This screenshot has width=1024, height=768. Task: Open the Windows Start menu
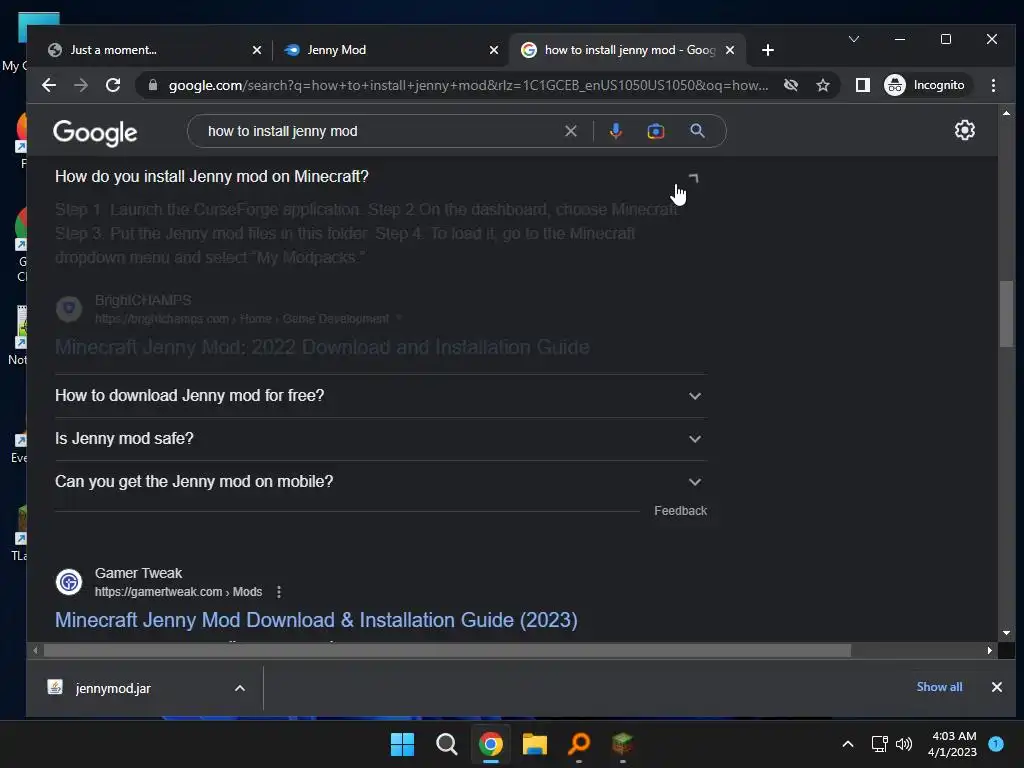[x=402, y=744]
